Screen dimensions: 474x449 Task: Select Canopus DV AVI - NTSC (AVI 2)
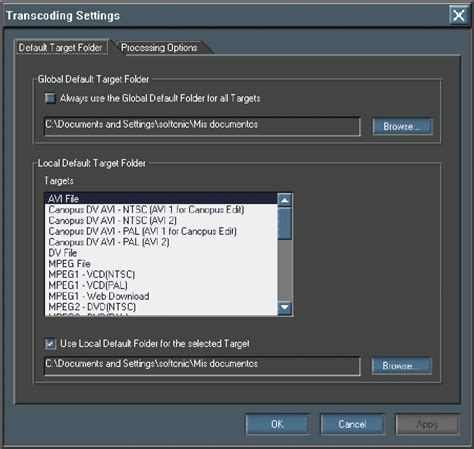pyautogui.click(x=161, y=220)
